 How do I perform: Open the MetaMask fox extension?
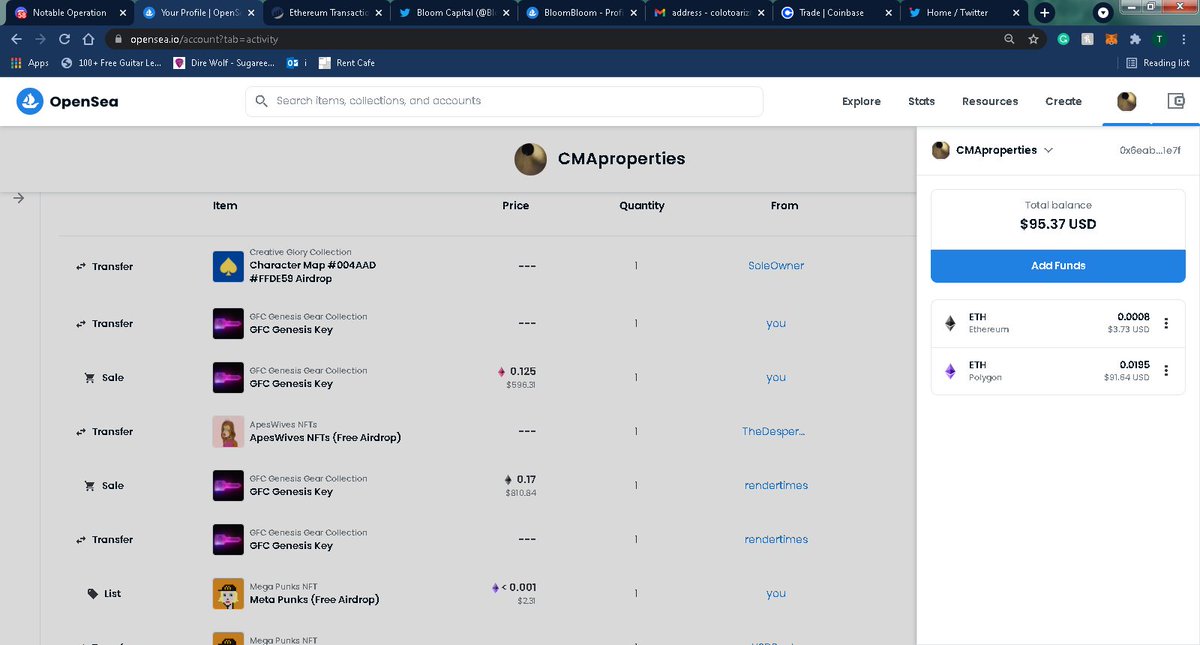tap(1111, 39)
